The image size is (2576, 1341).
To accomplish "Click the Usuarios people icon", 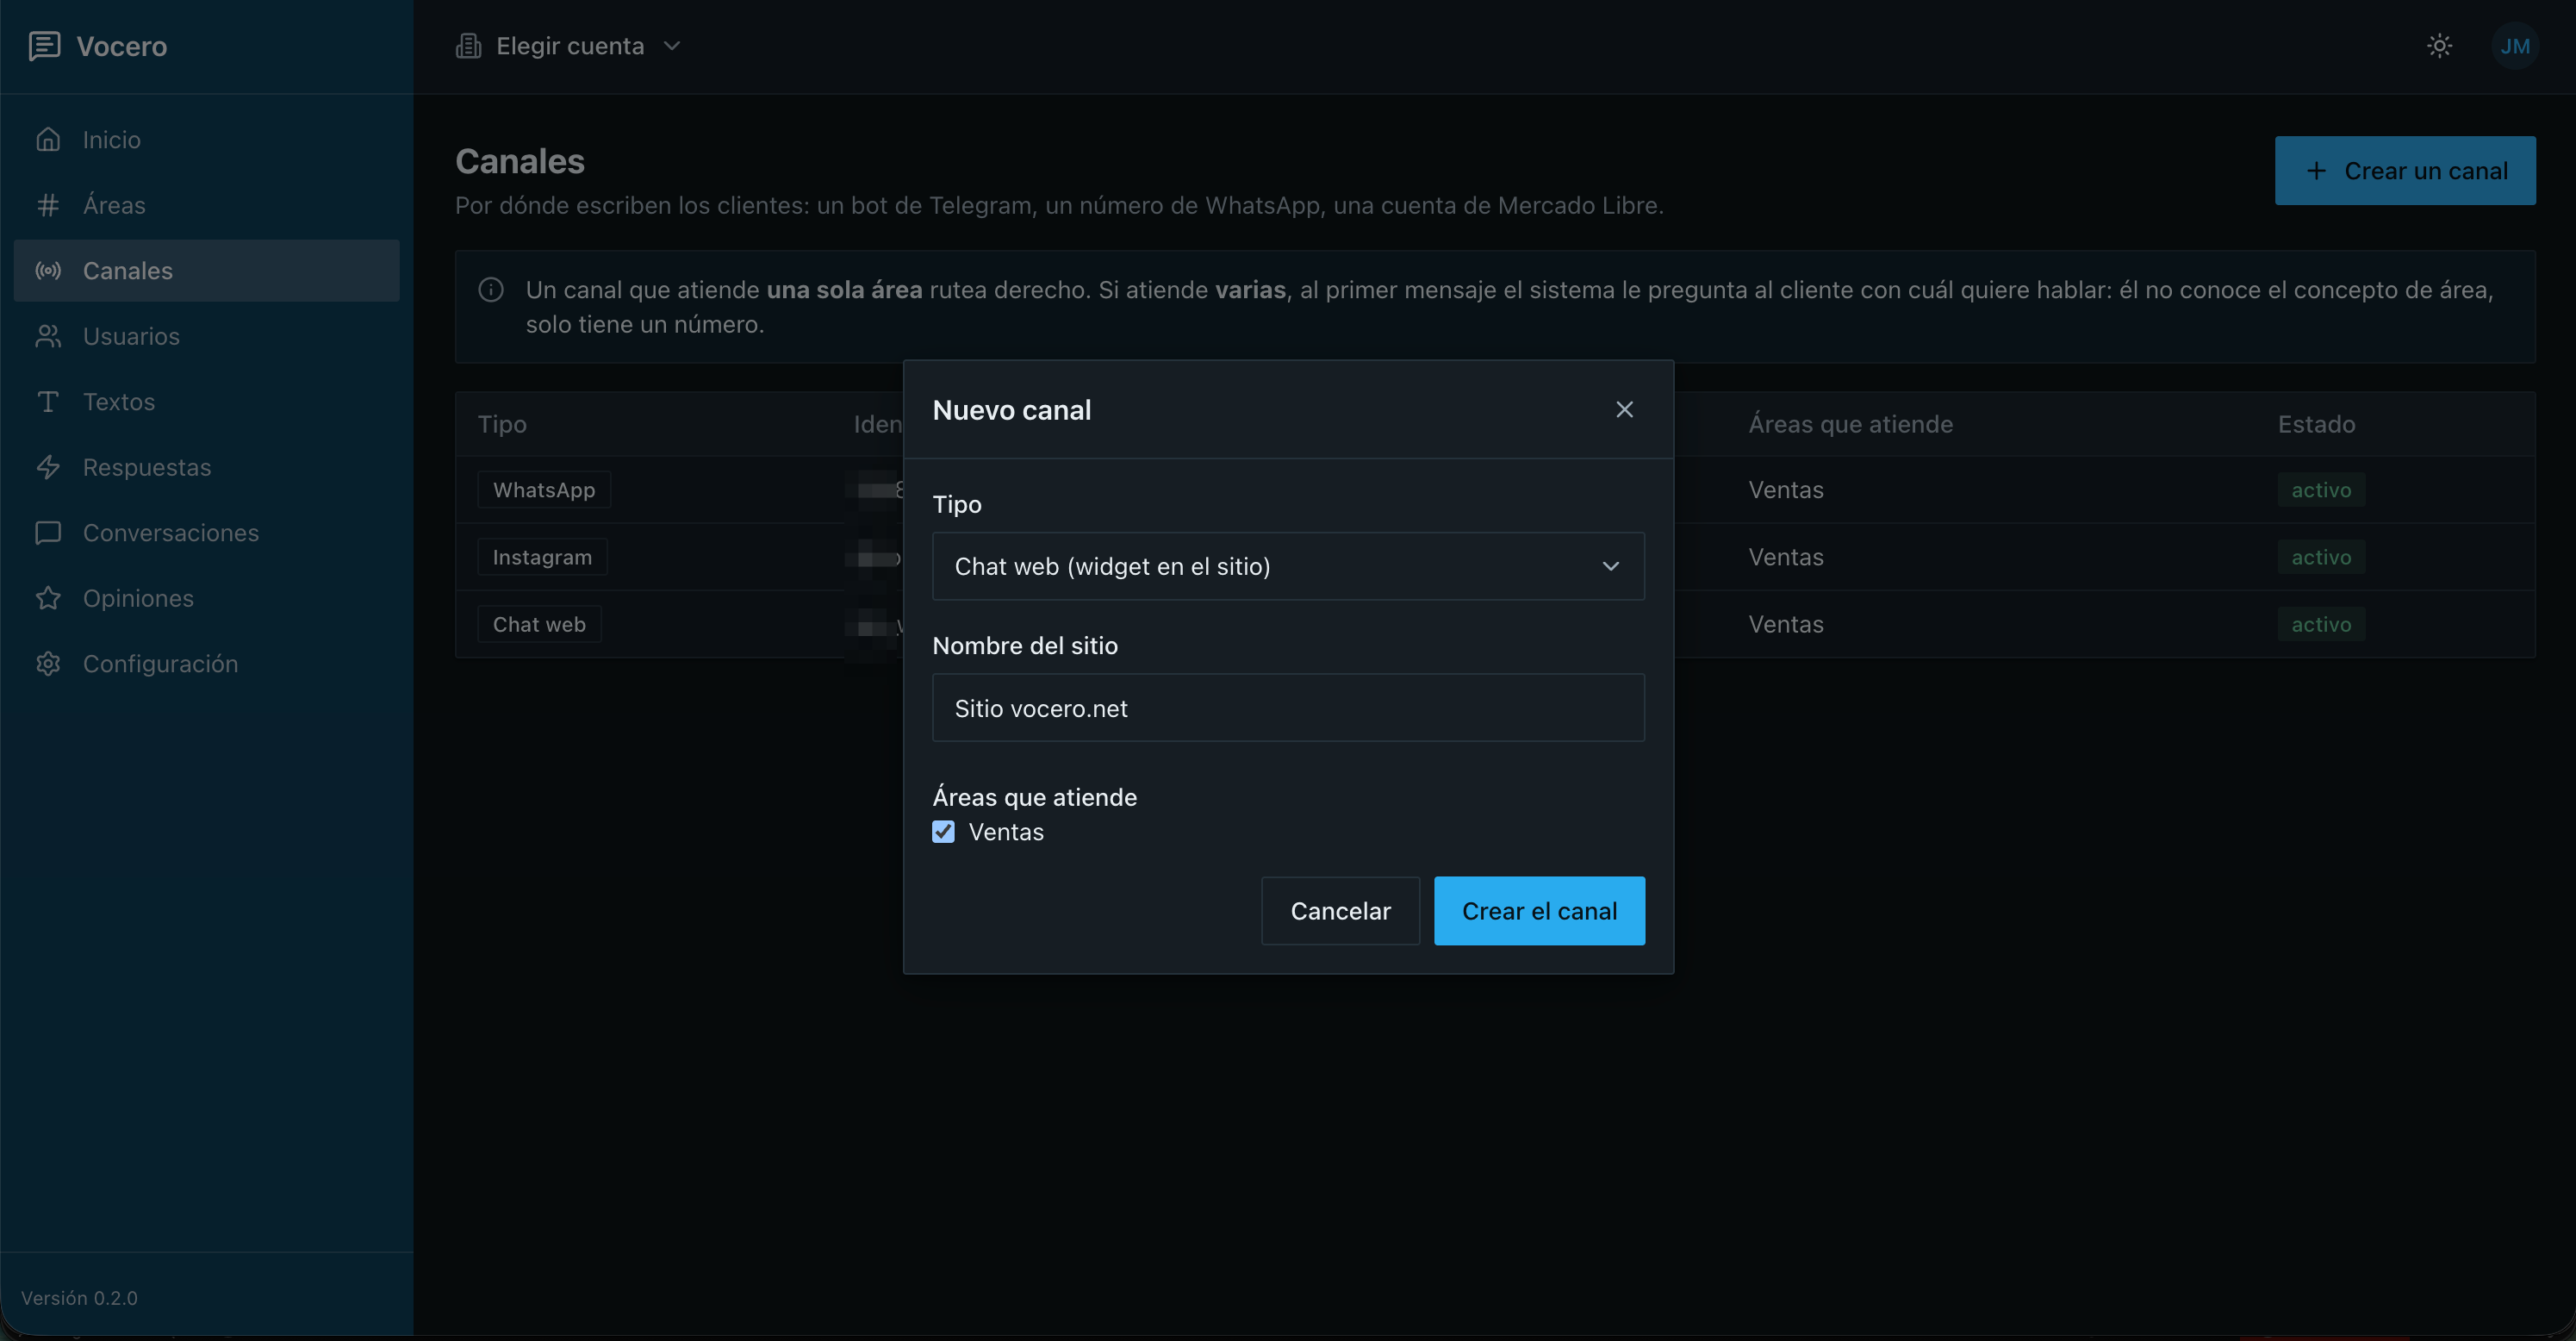I will point(48,336).
